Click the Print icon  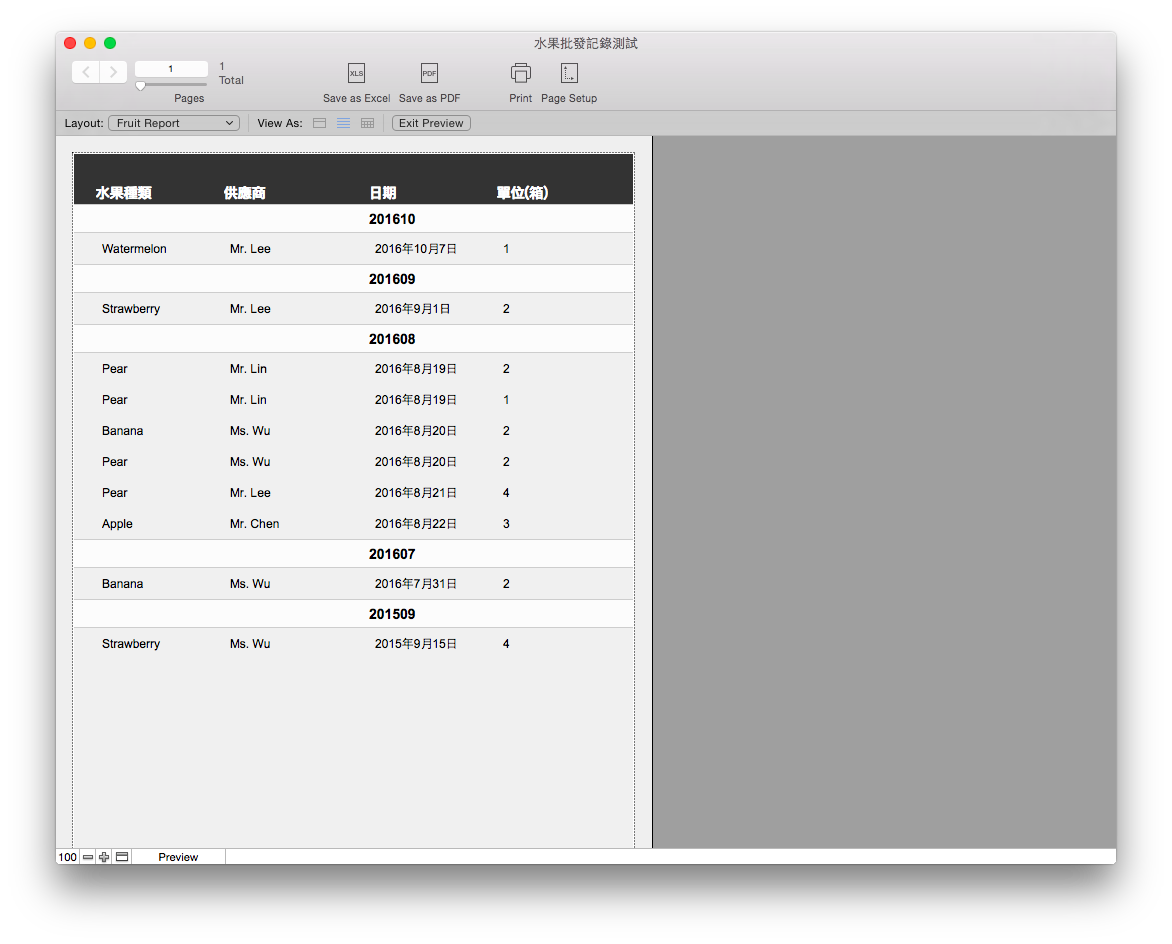point(521,73)
